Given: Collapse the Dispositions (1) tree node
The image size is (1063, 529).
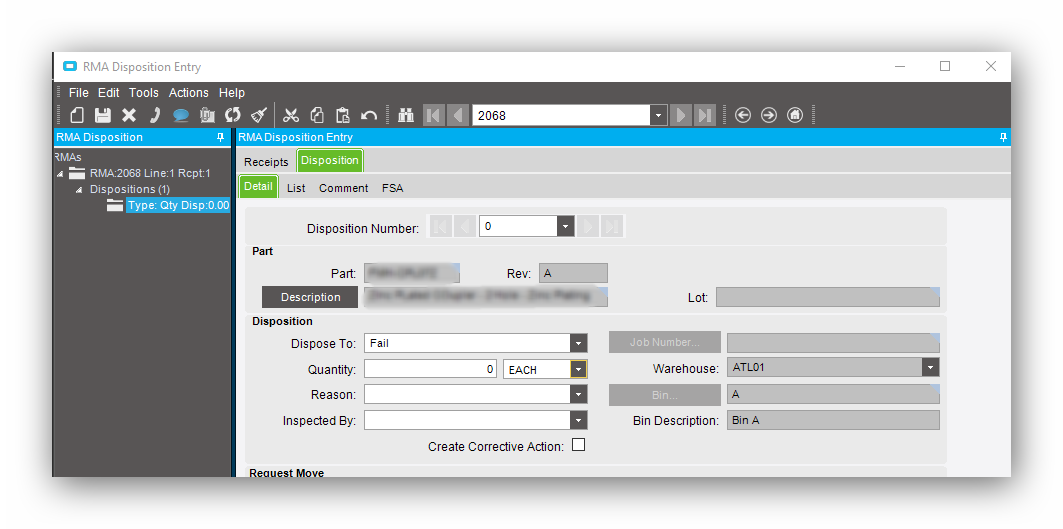Looking at the screenshot, I should coord(79,190).
